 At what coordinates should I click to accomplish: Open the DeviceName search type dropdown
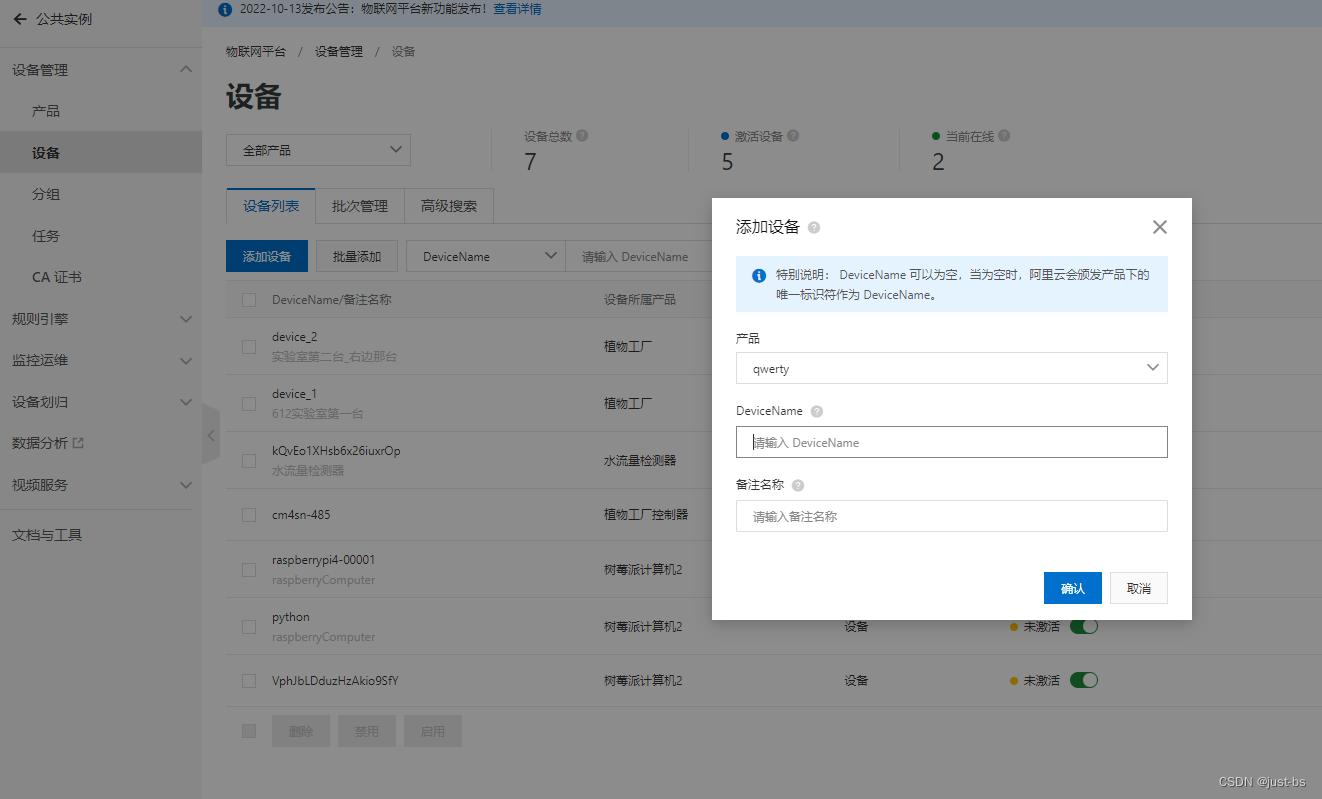tap(486, 256)
